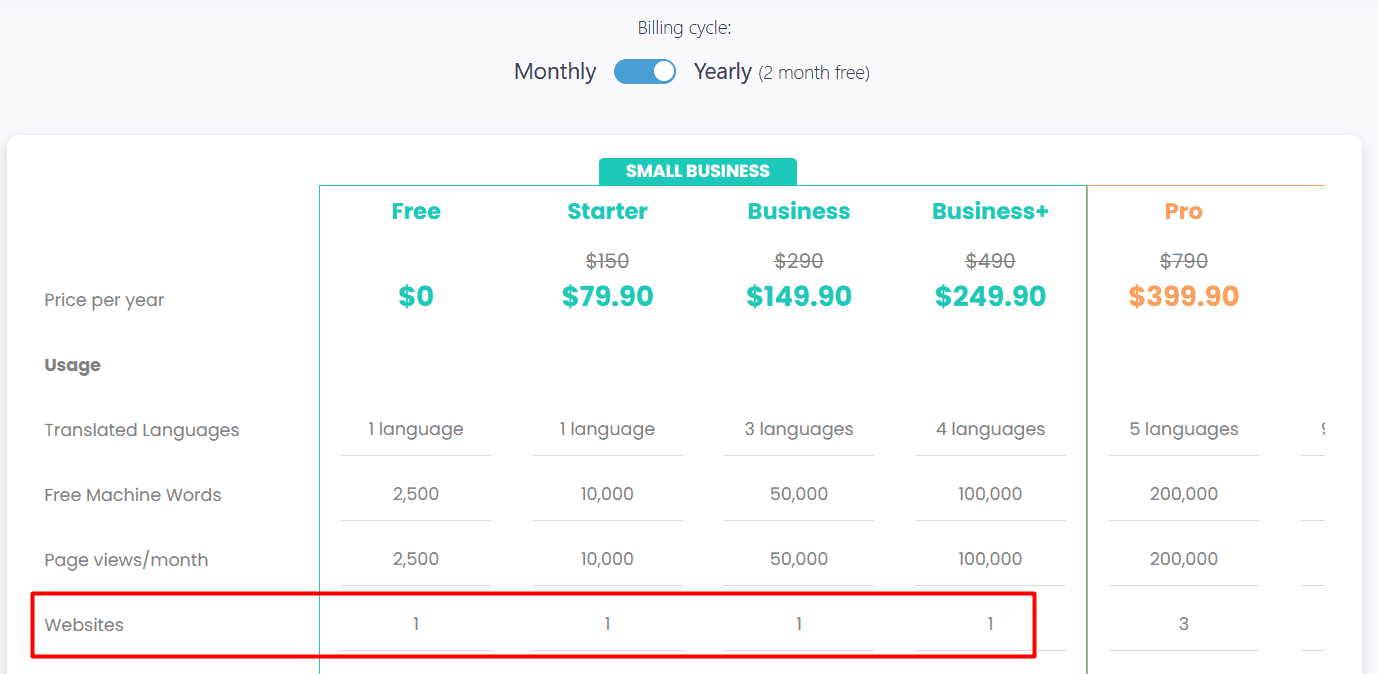
Task: Click the Price per year label
Action: pos(104,300)
